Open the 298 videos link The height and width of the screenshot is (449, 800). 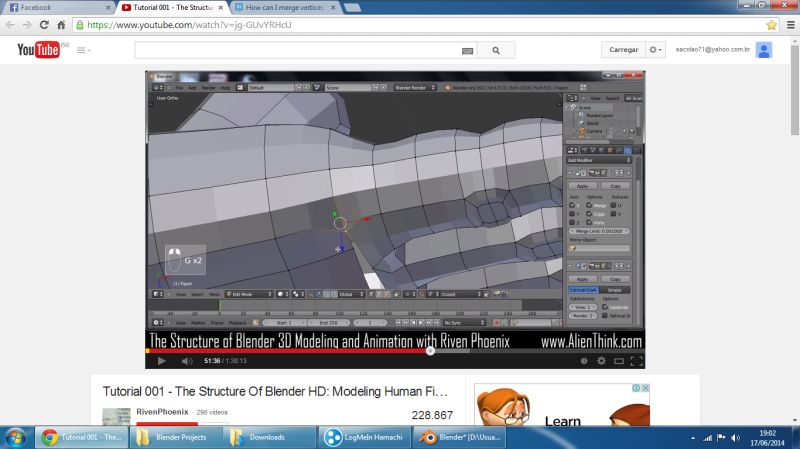pos(212,412)
